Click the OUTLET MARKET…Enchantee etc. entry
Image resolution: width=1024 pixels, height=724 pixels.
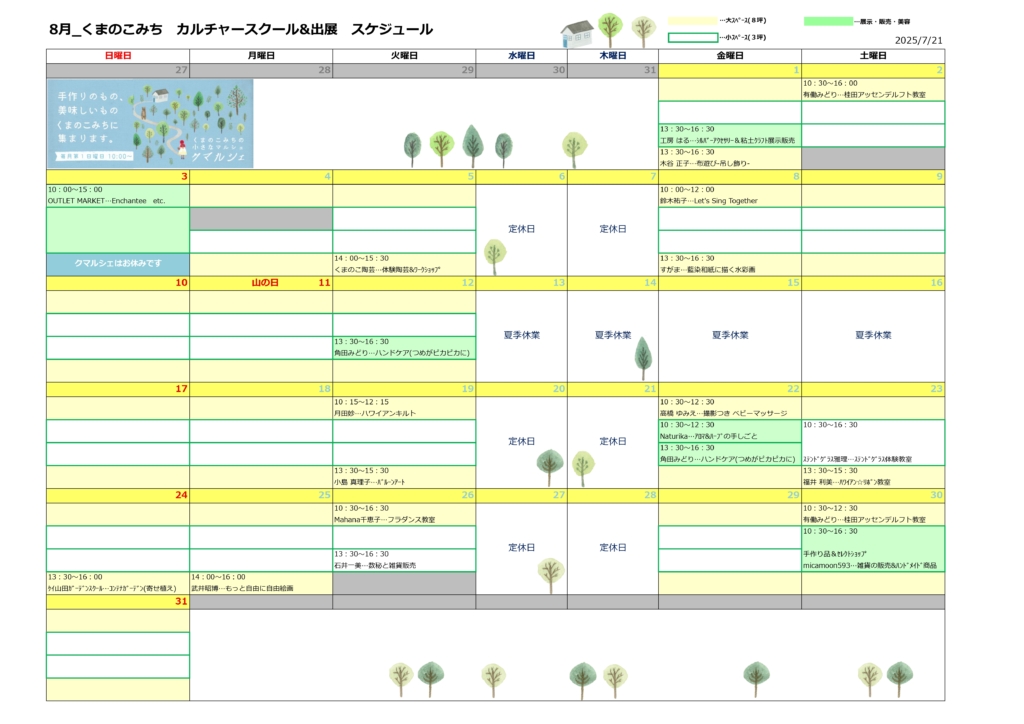point(106,201)
